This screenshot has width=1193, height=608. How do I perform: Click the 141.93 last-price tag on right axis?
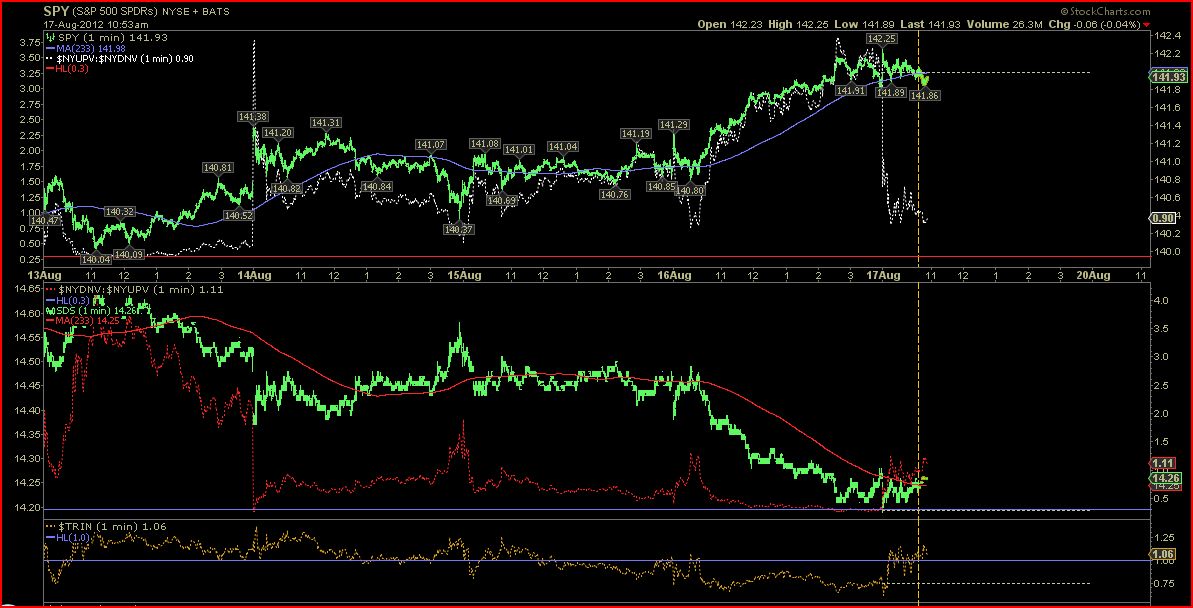[1170, 76]
